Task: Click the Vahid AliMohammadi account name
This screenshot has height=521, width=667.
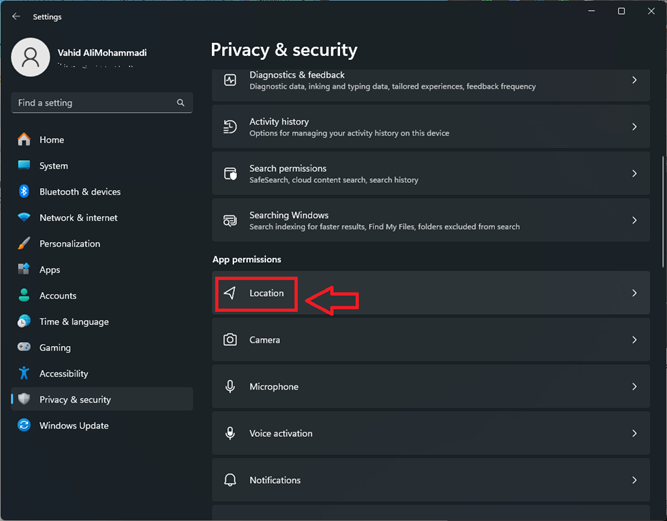Action: pyautogui.click(x=102, y=53)
